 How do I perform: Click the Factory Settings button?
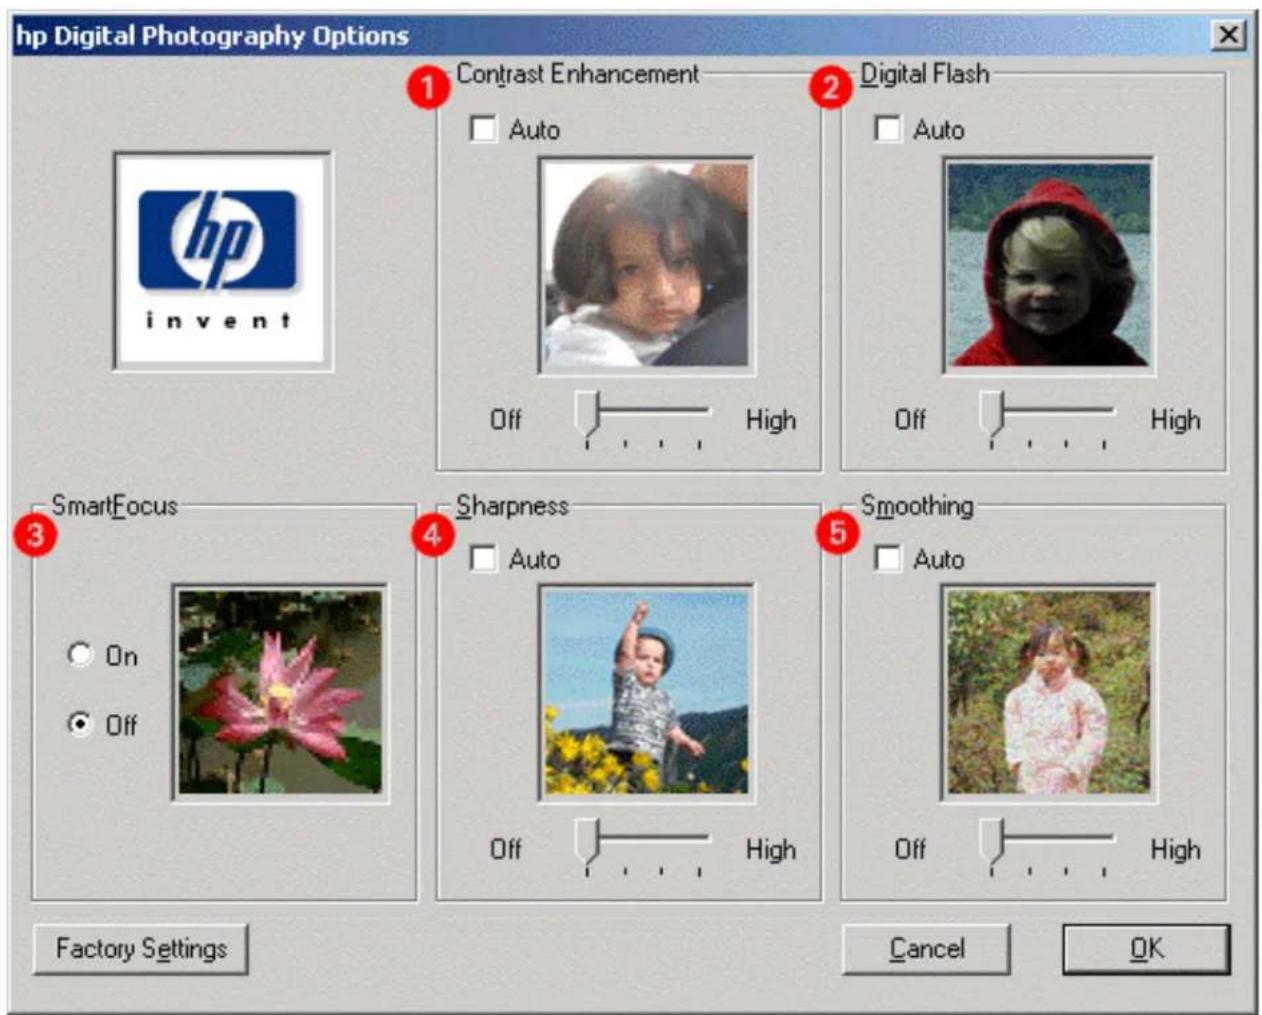(x=141, y=948)
